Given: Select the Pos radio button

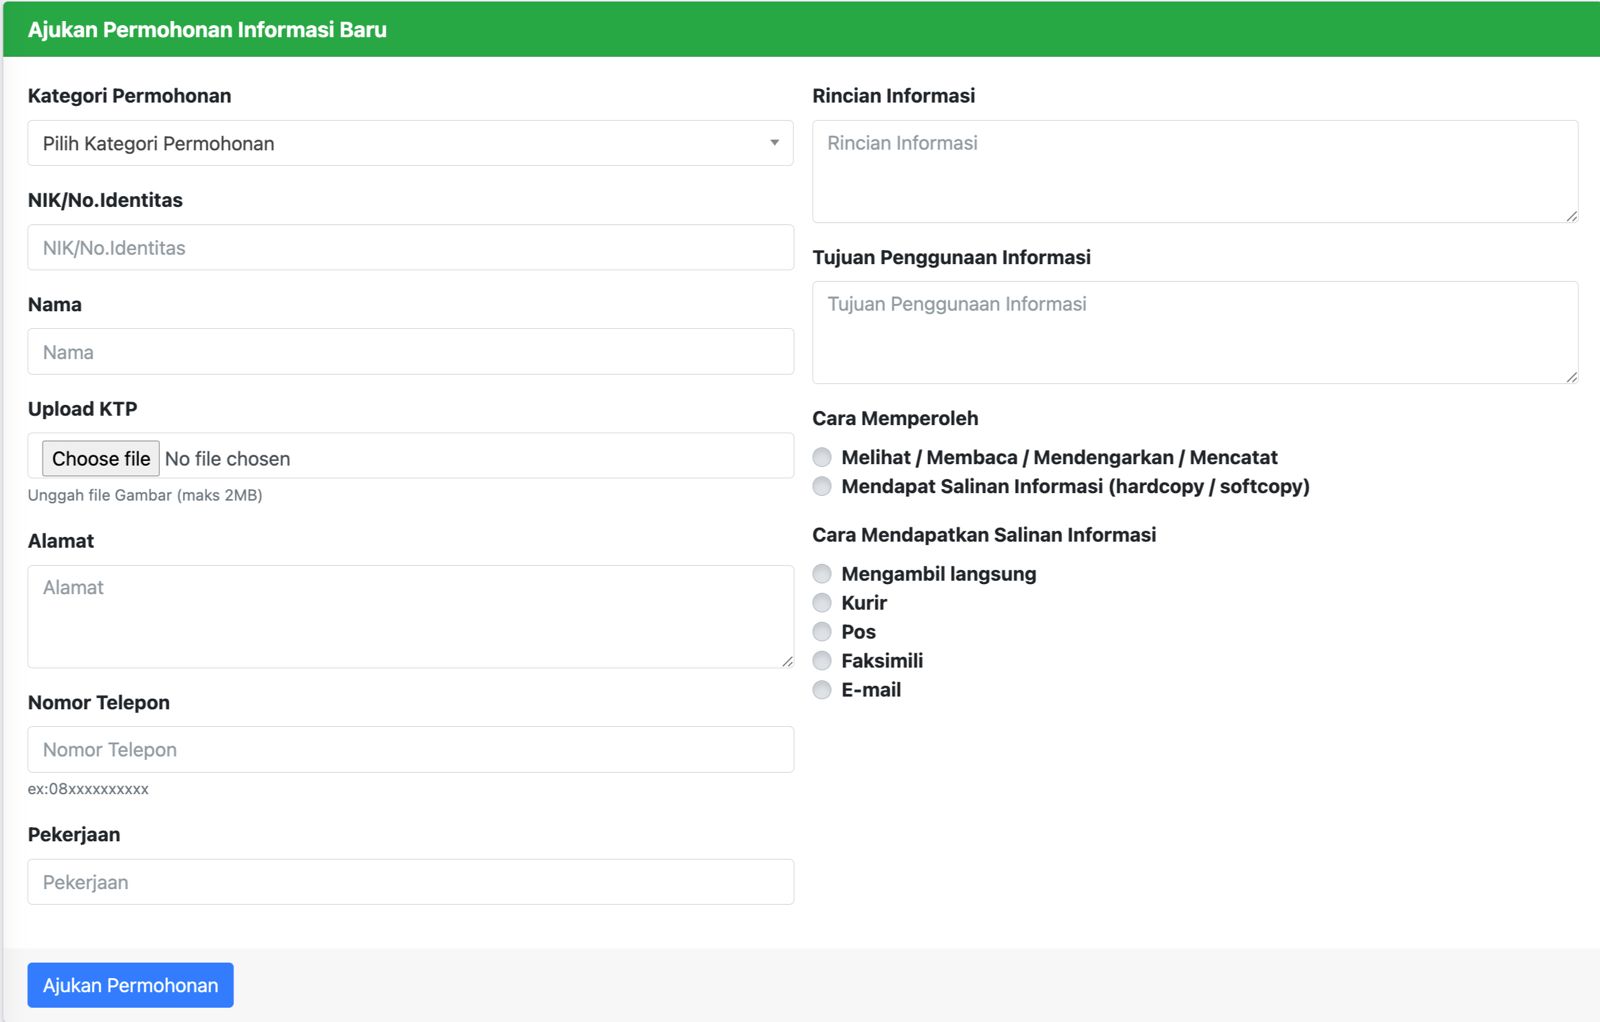Looking at the screenshot, I should point(822,632).
